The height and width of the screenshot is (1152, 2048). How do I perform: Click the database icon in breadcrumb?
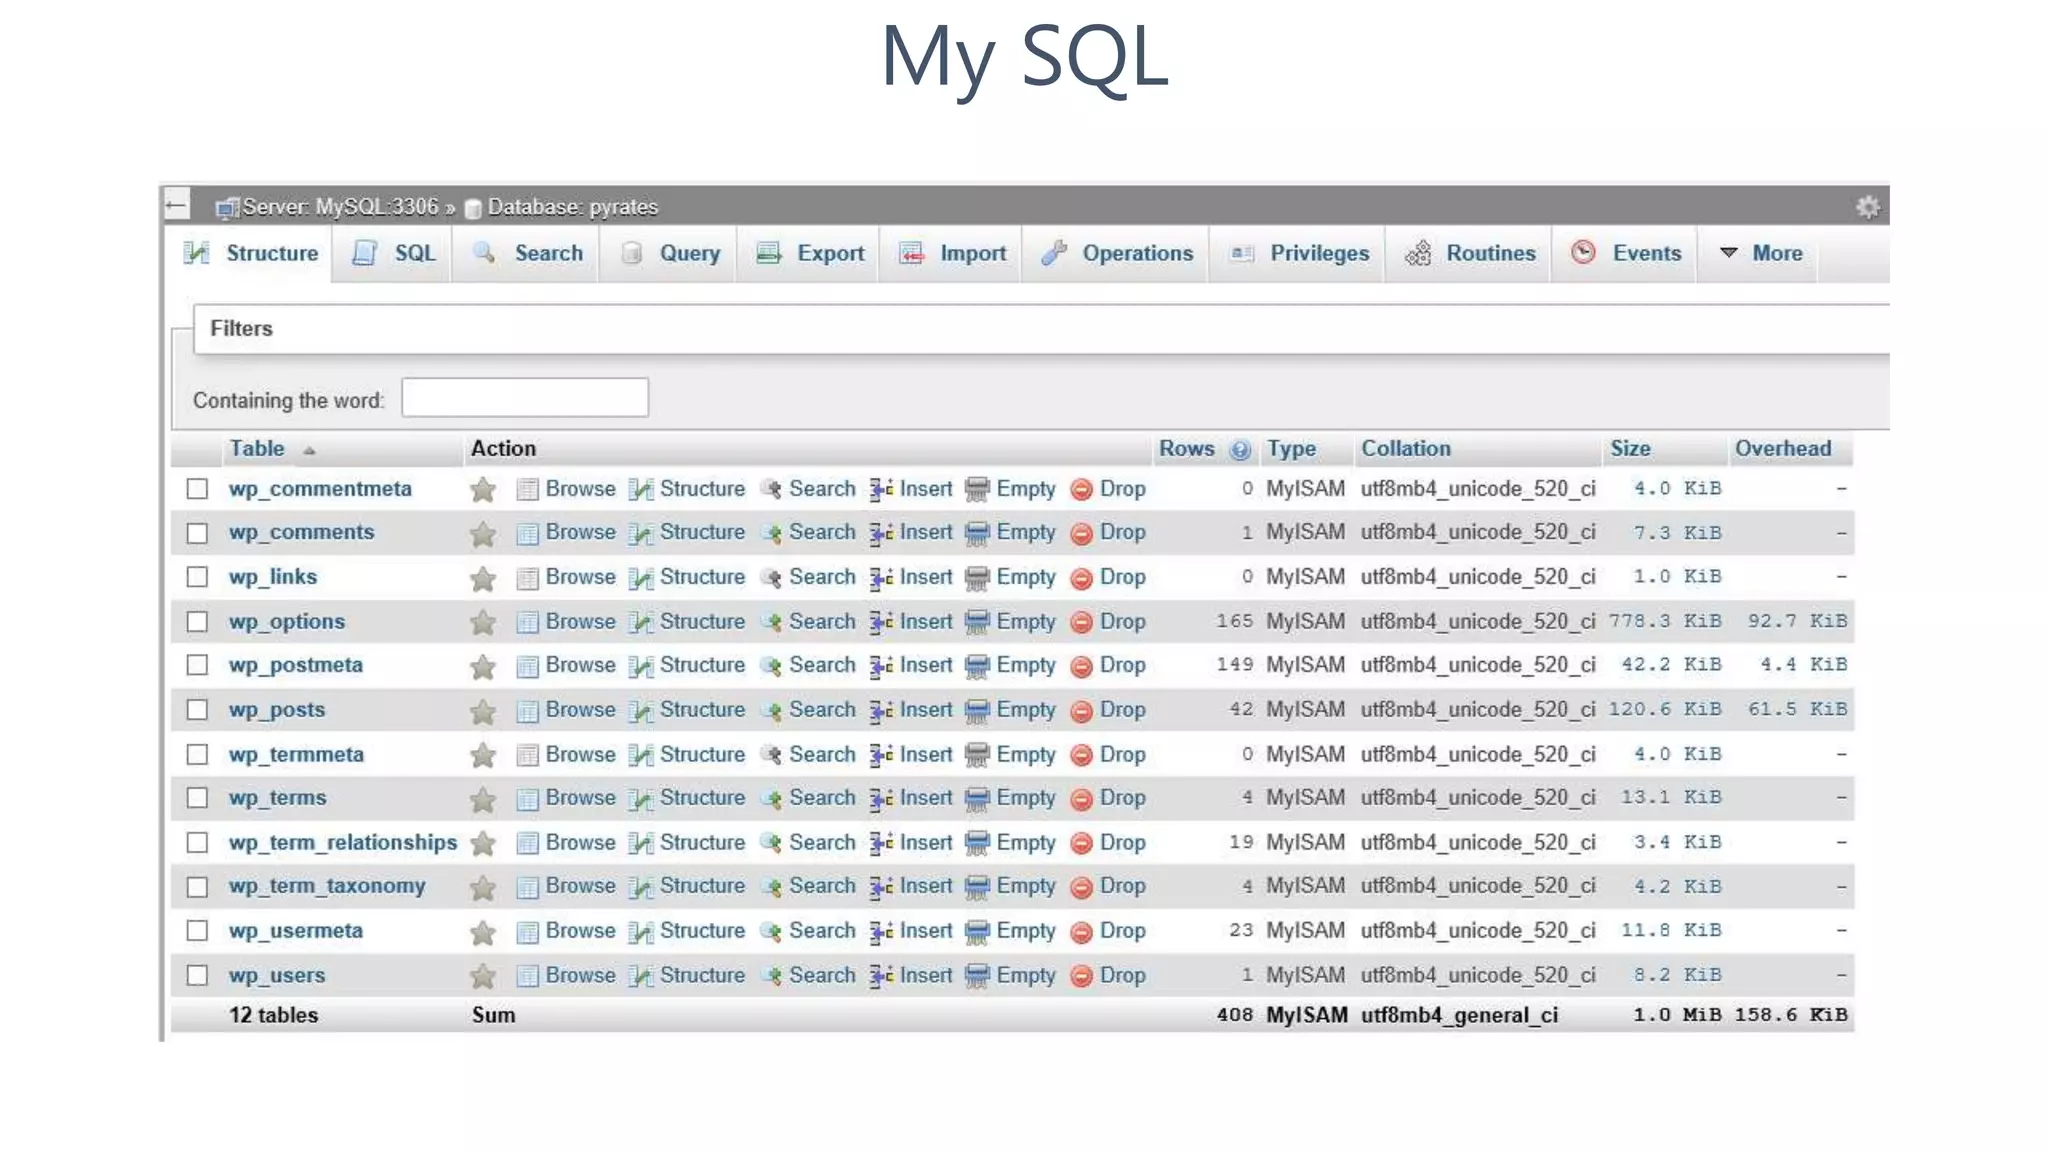(x=473, y=208)
